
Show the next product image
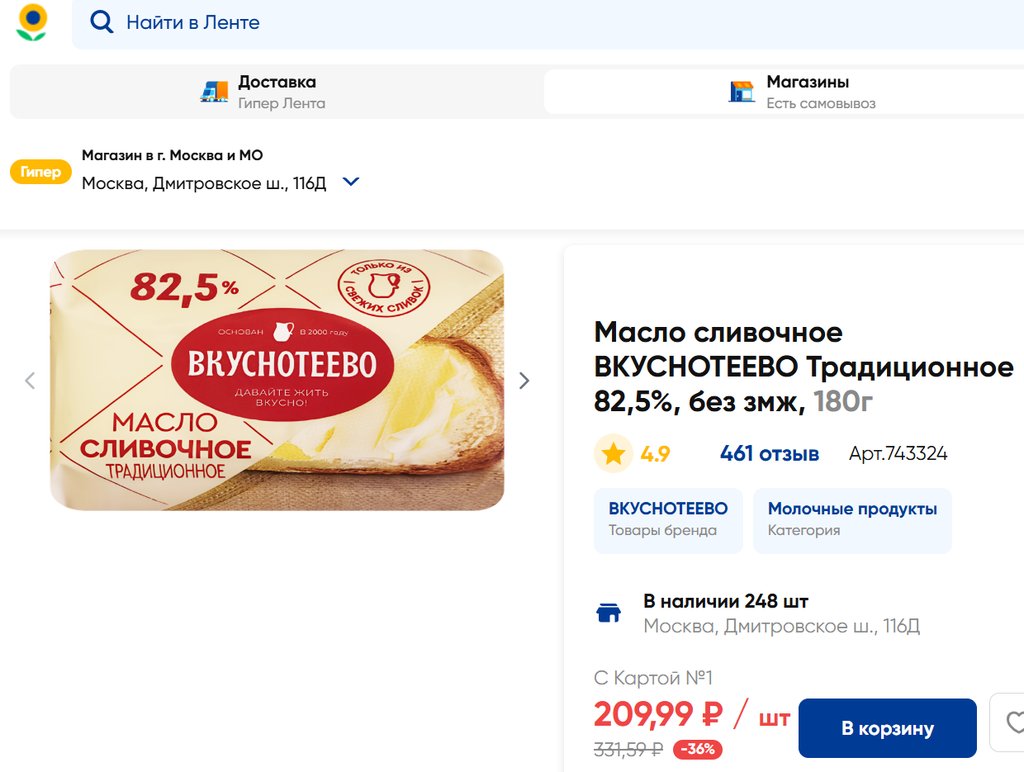524,380
